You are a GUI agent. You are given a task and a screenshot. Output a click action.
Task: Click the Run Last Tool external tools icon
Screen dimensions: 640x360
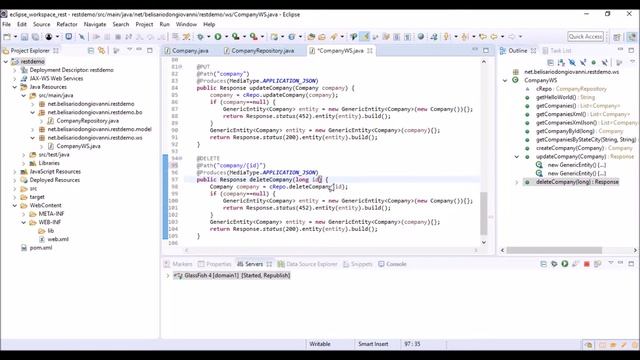click(254, 37)
